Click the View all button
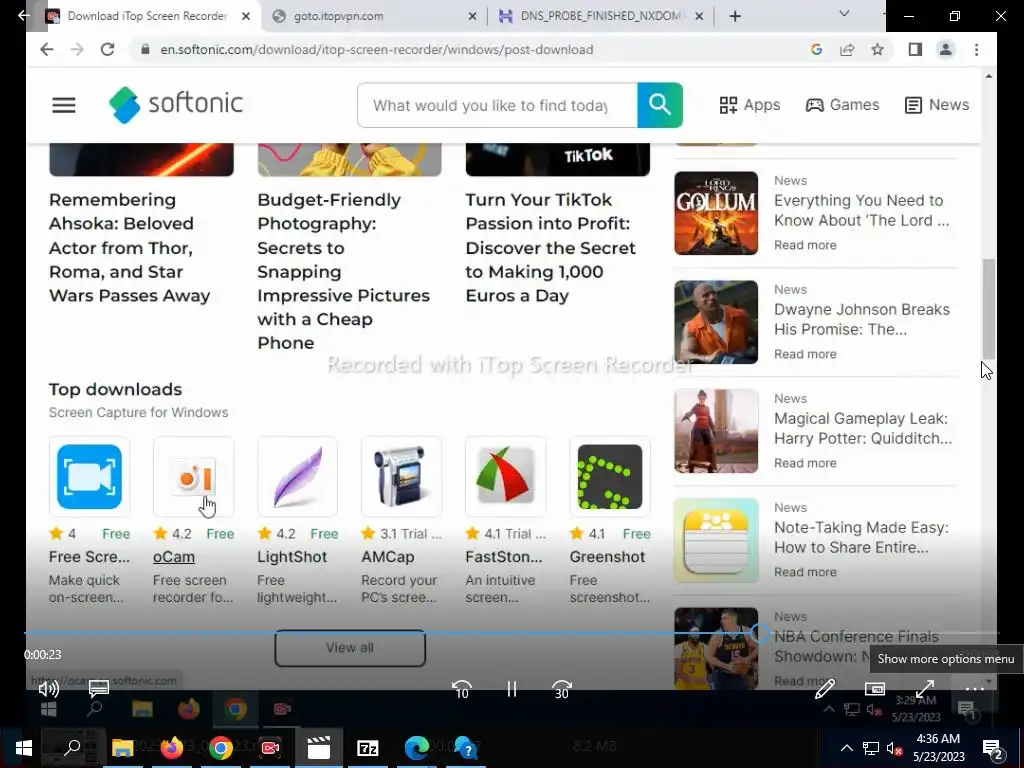This screenshot has height=768, width=1024. pyautogui.click(x=350, y=648)
